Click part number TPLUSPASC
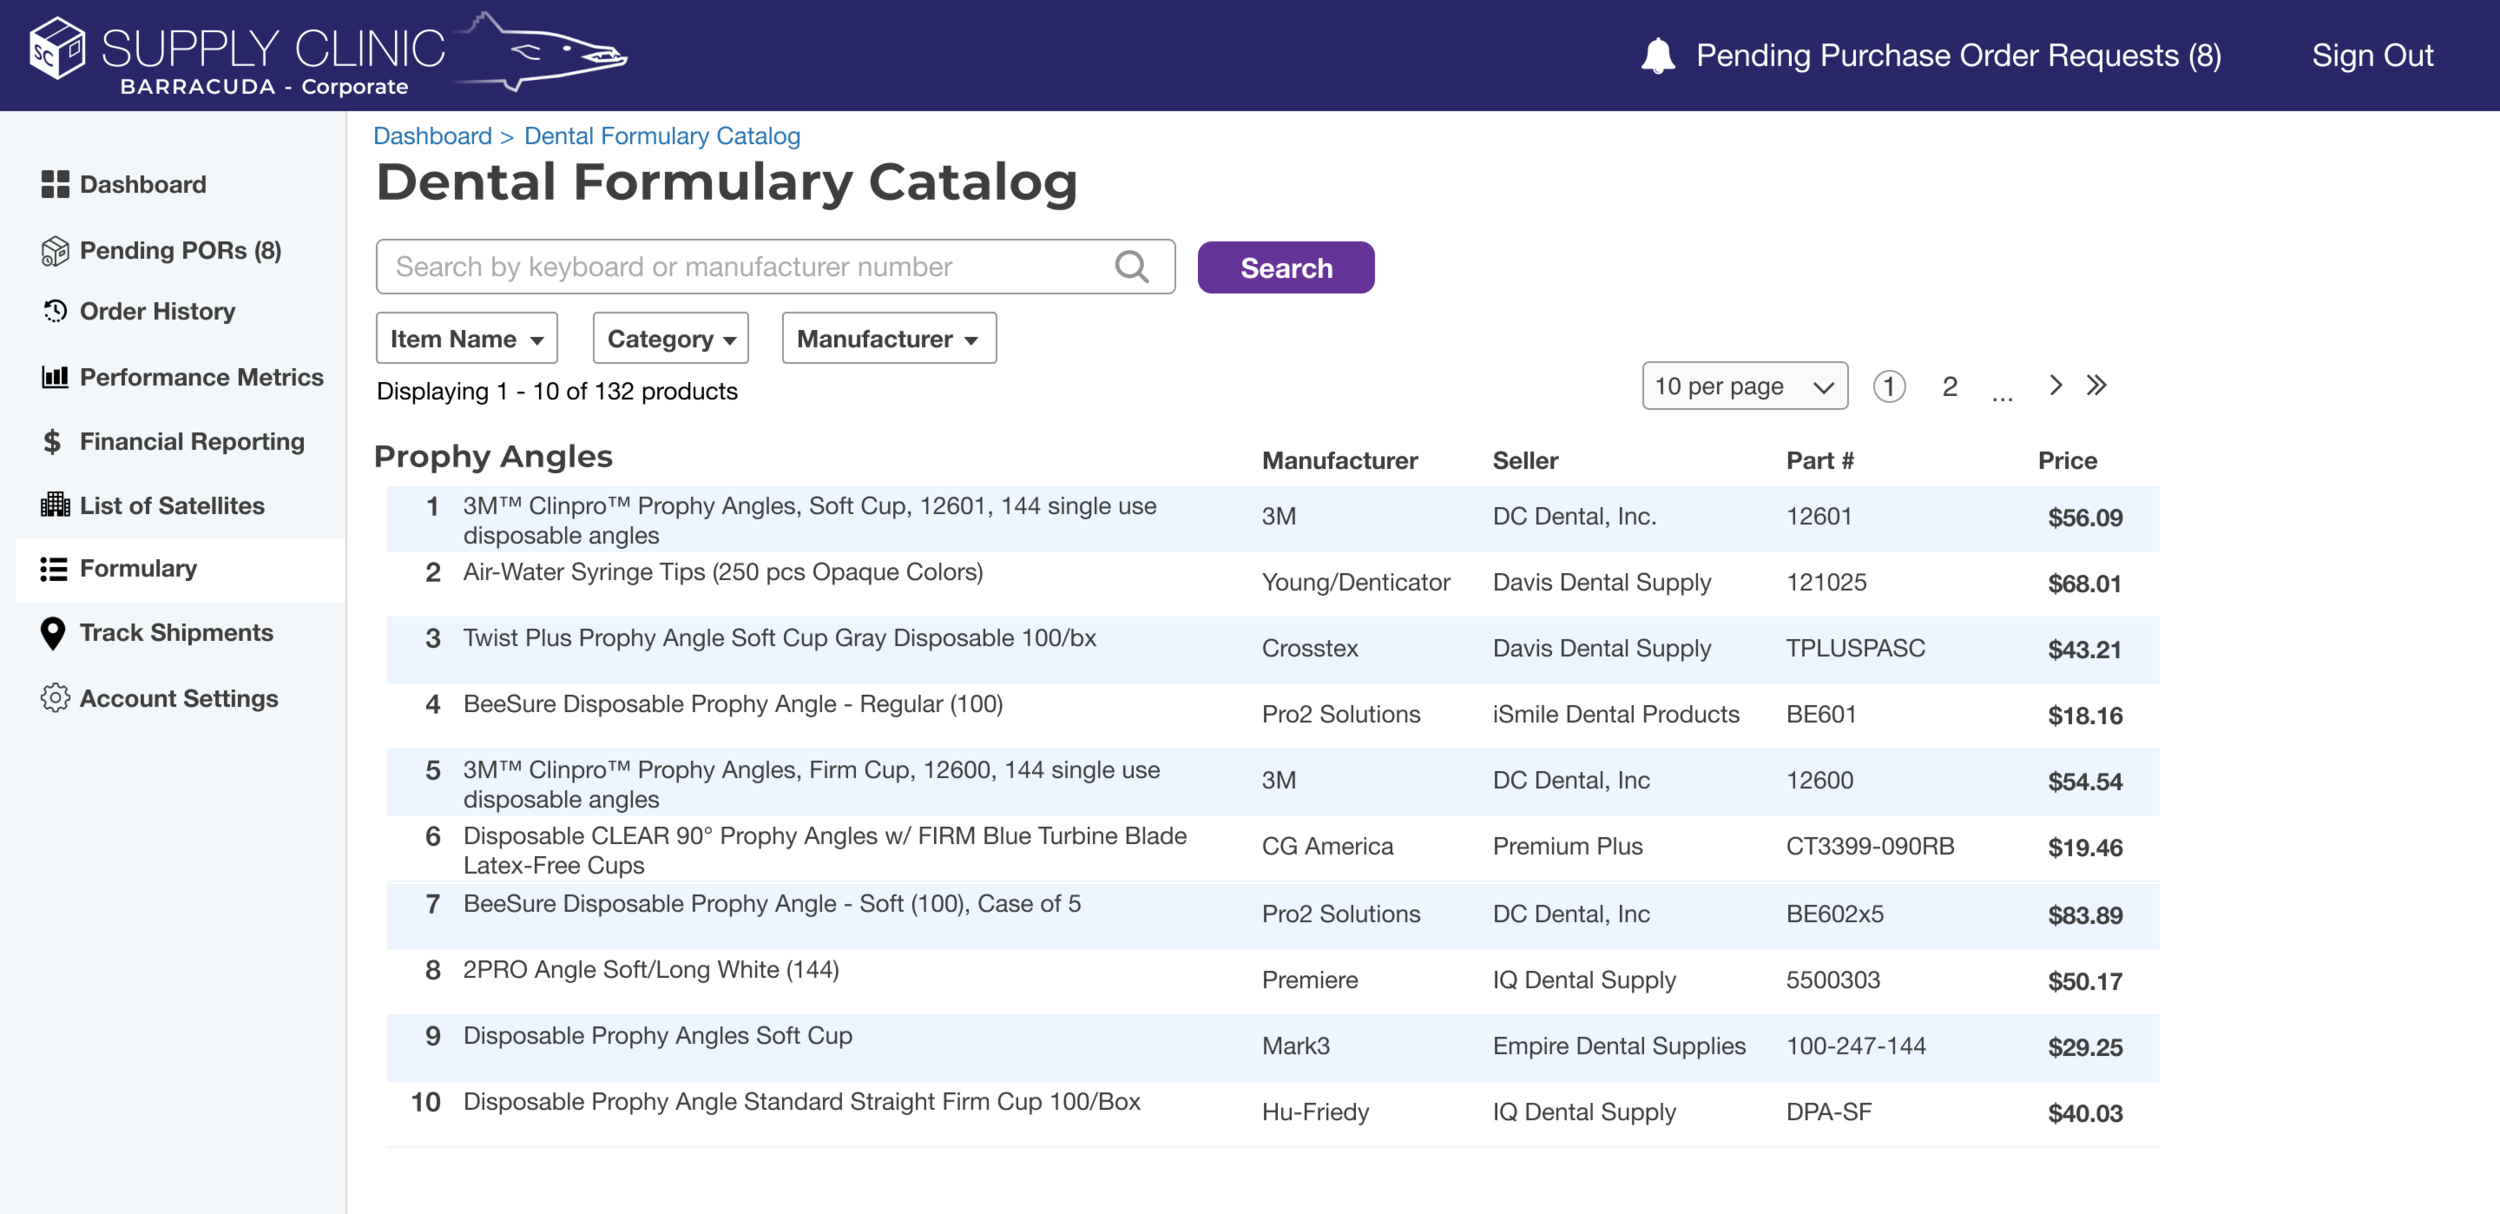 coord(1855,648)
